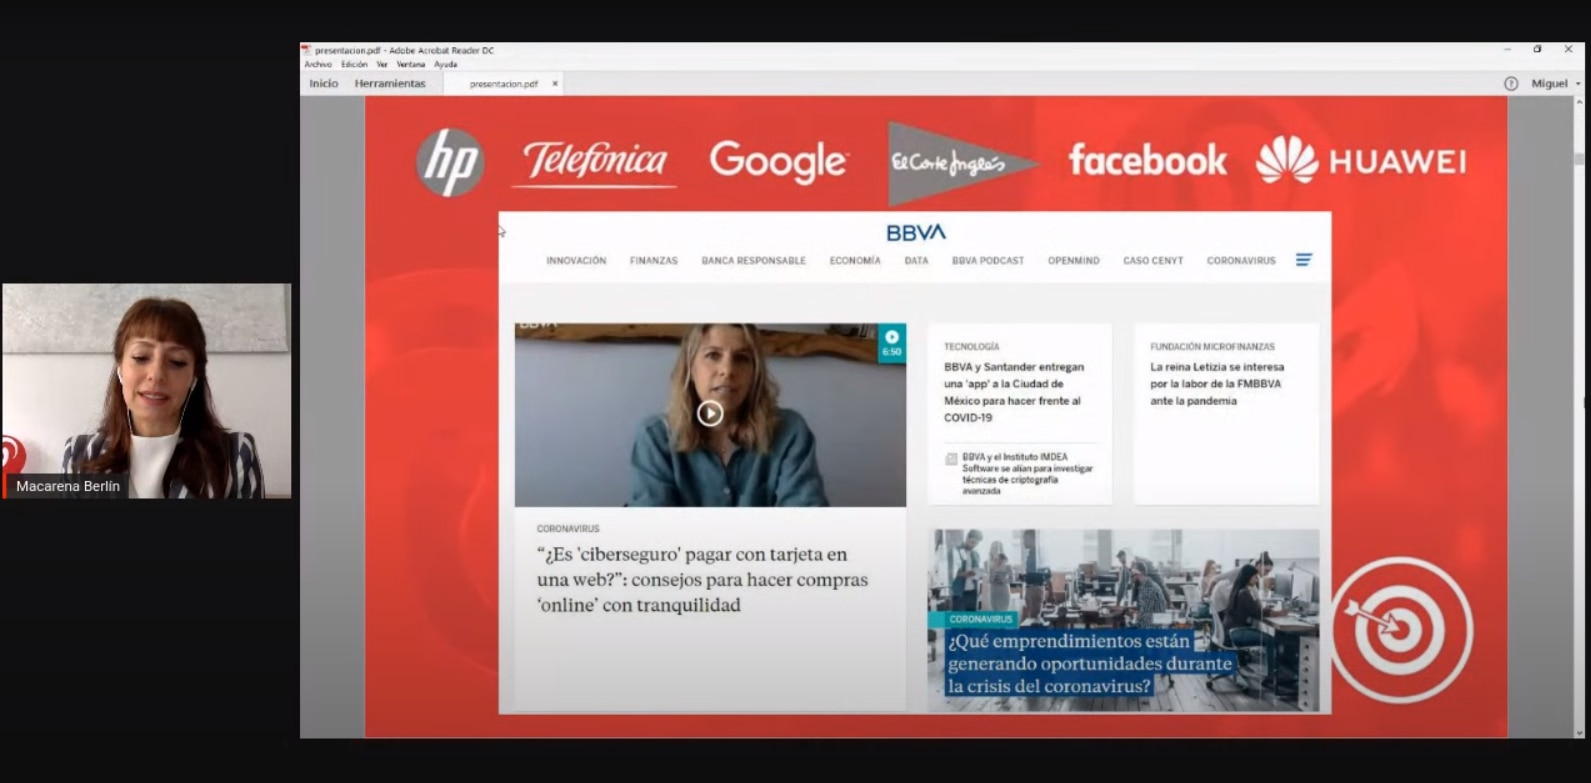Click the Huawei logo
The image size is (1591, 783).
point(1362,161)
